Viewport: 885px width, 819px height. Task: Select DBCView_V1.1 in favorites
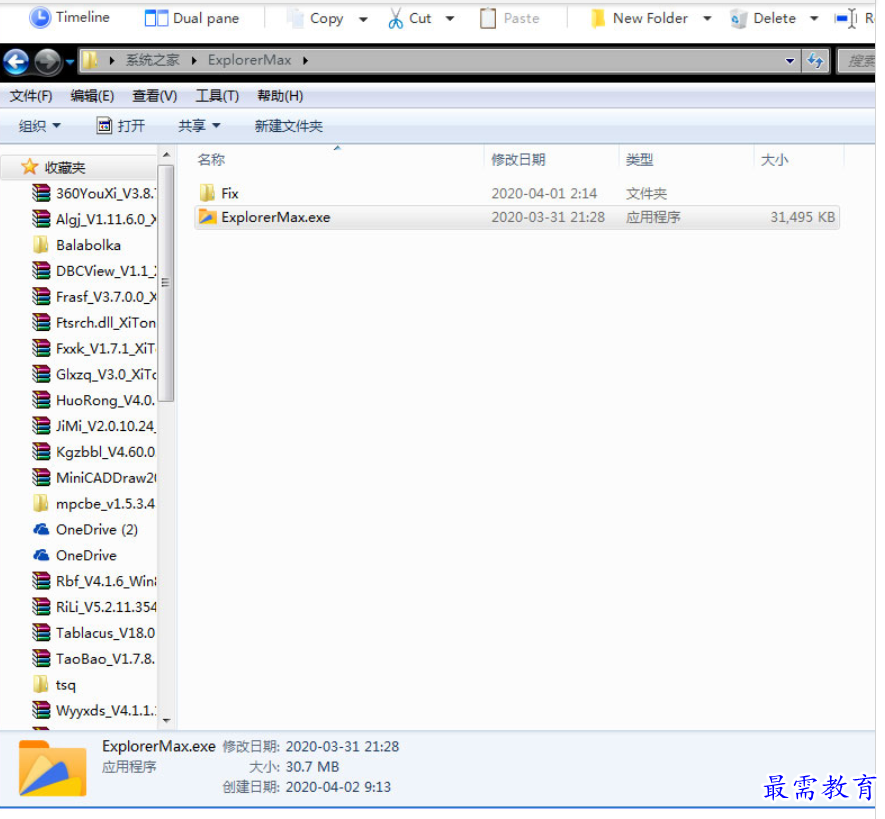[94, 271]
